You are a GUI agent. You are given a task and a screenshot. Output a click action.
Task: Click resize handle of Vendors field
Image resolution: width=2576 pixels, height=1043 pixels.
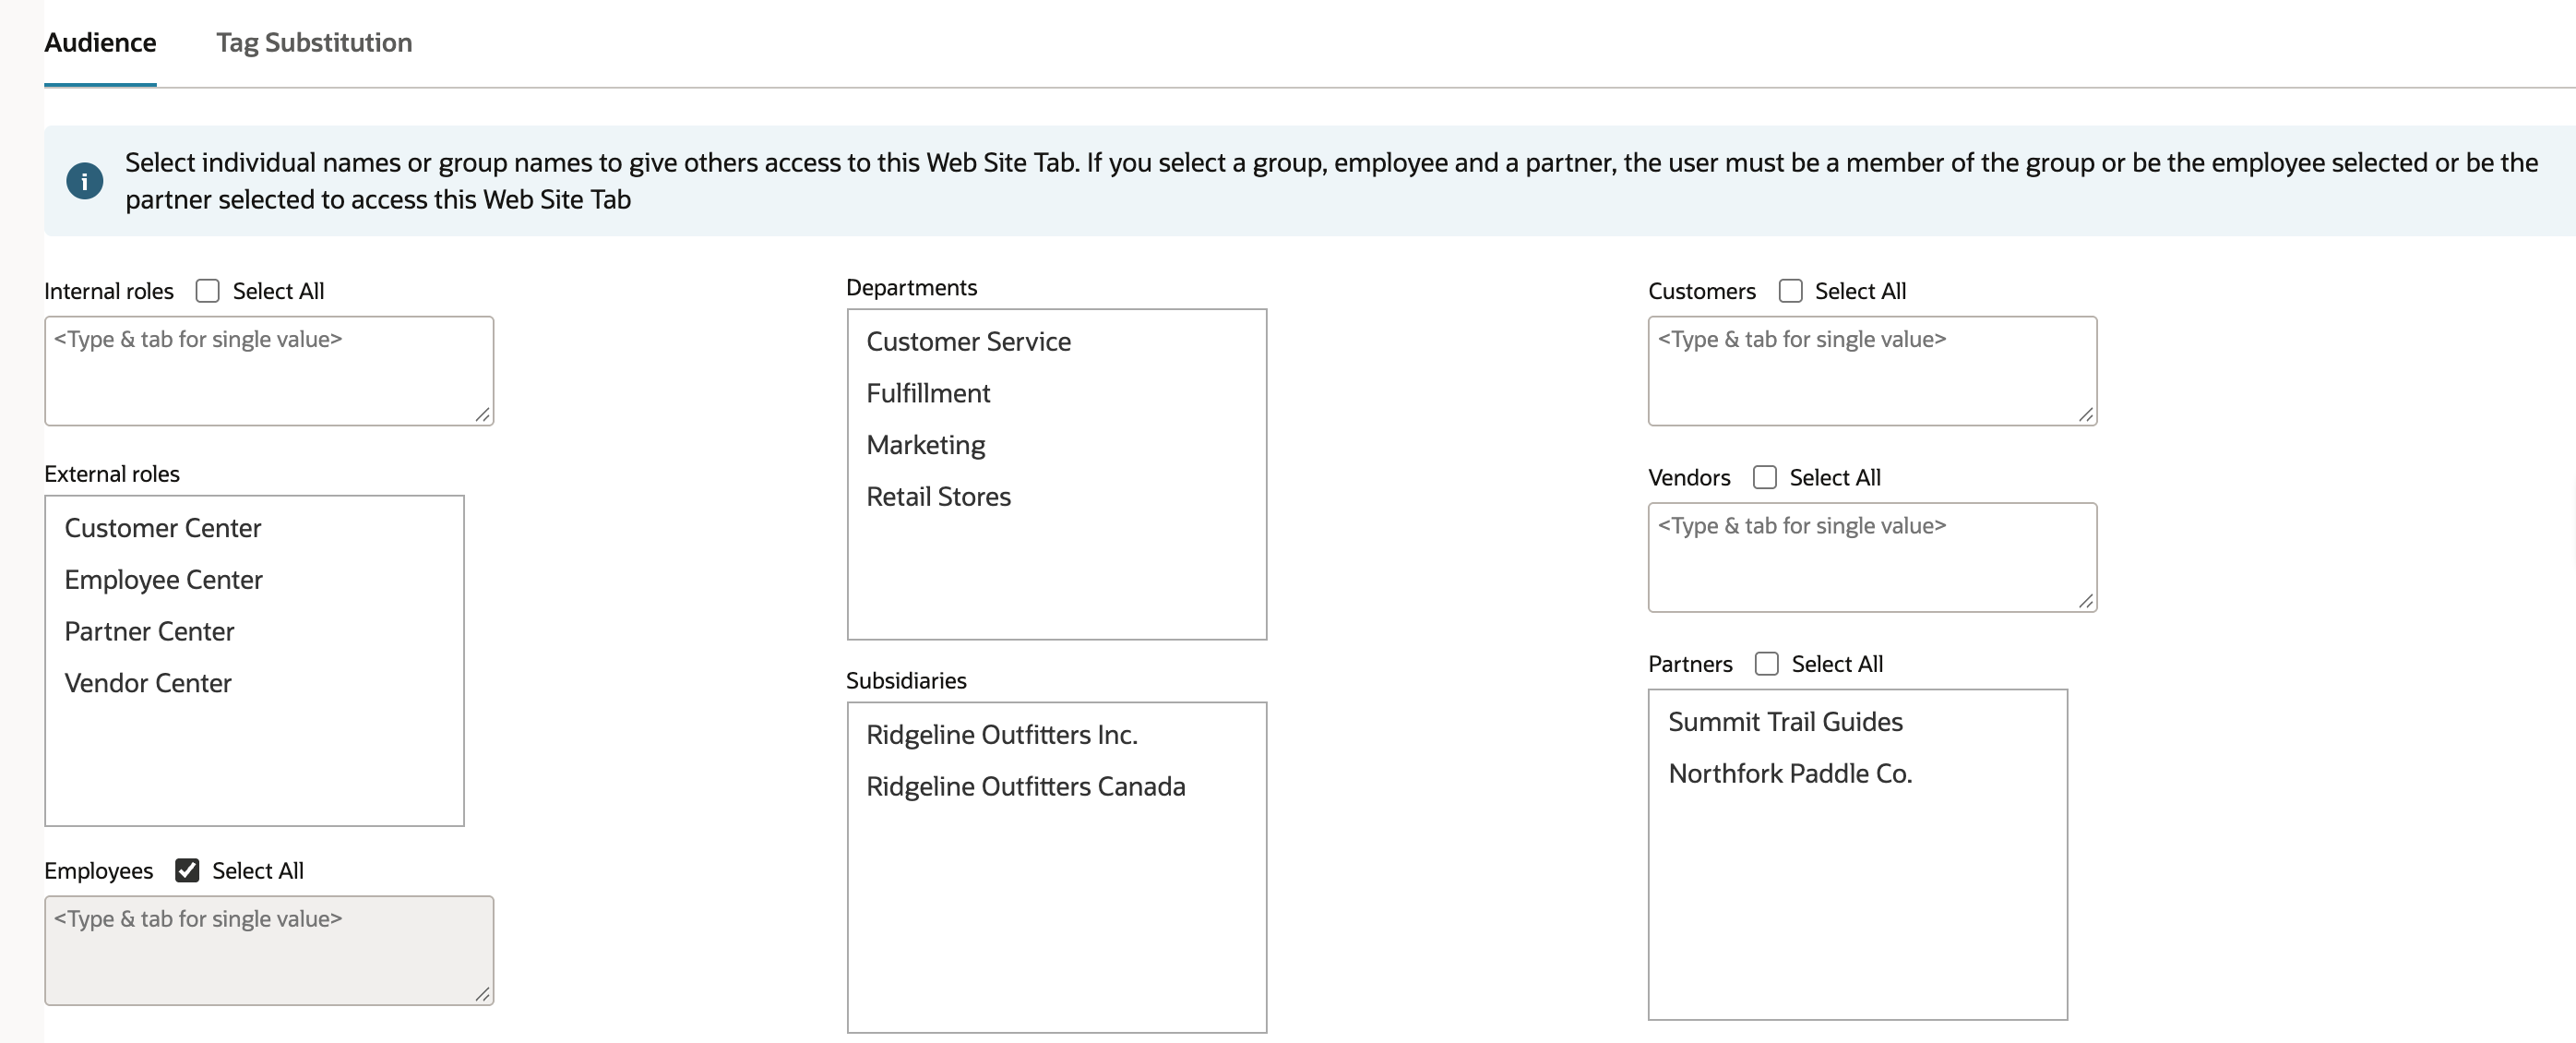[2085, 600]
